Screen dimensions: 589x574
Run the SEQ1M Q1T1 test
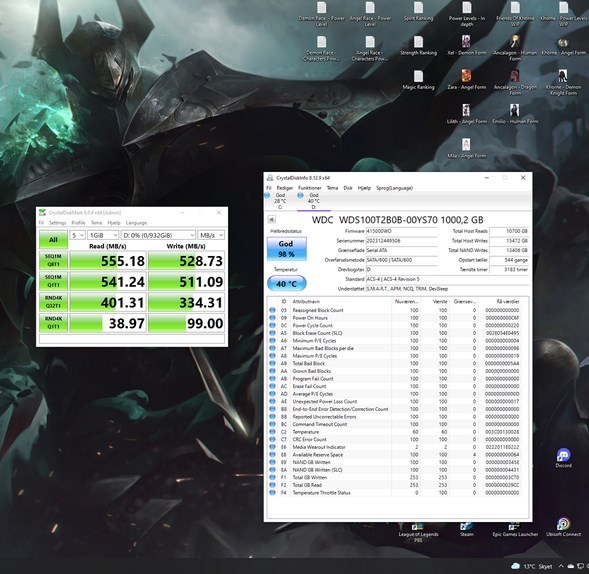point(53,281)
